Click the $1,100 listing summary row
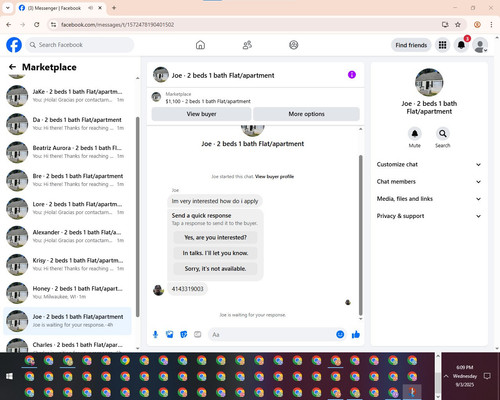The width and height of the screenshot is (500, 400). [255, 97]
